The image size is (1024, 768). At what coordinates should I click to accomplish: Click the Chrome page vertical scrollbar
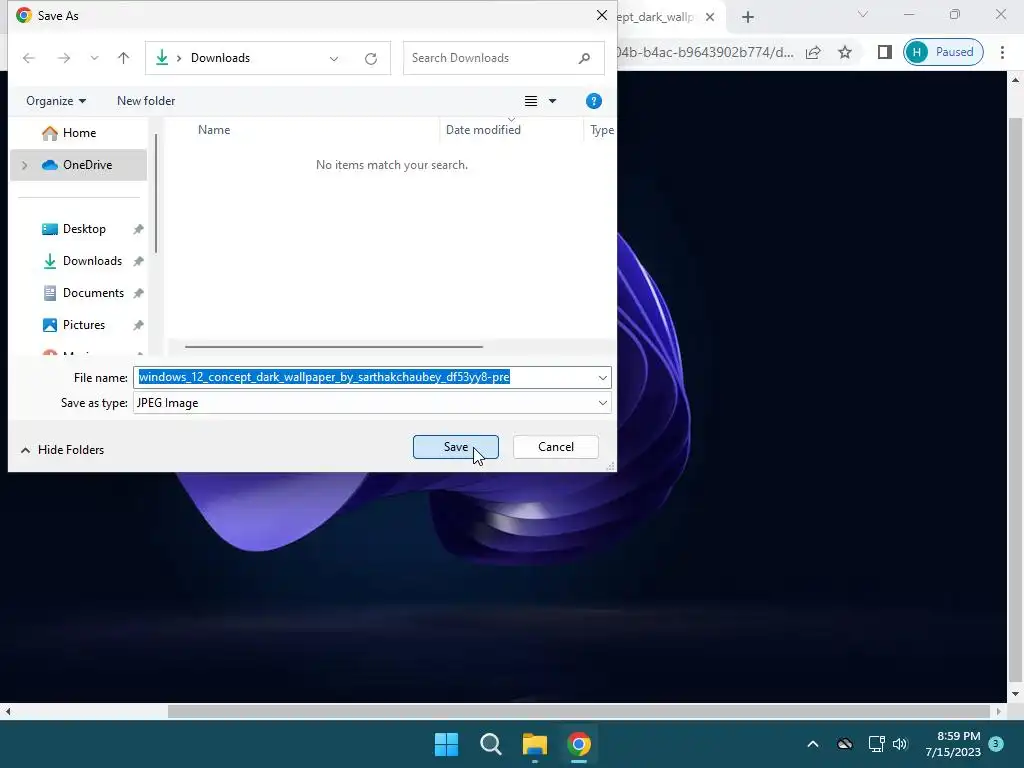click(1015, 402)
